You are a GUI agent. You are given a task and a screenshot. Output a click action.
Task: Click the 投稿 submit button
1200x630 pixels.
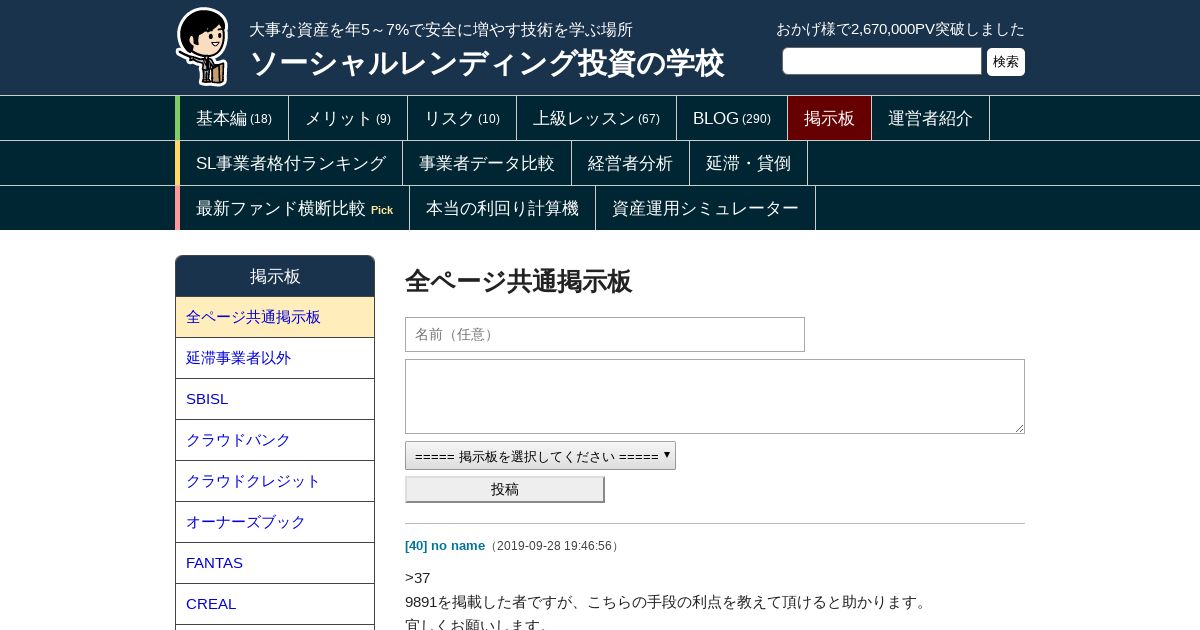(x=505, y=489)
